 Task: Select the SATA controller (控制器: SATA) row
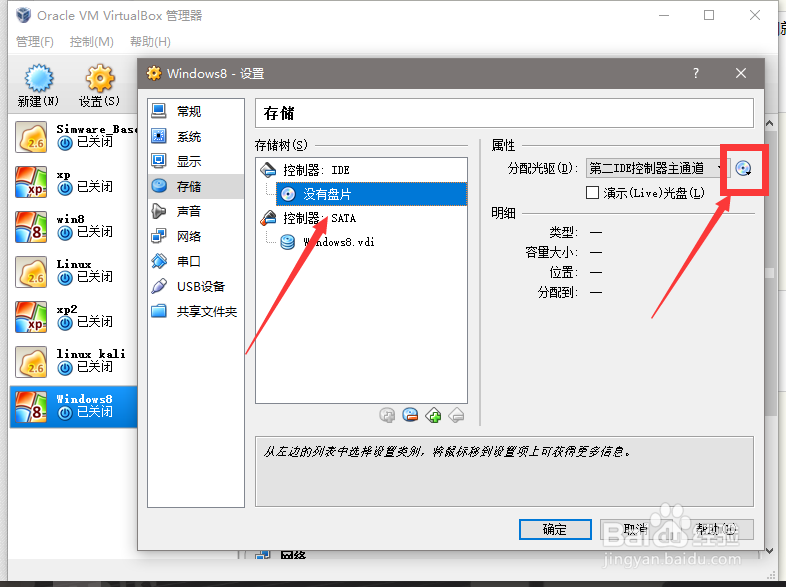tap(361, 218)
